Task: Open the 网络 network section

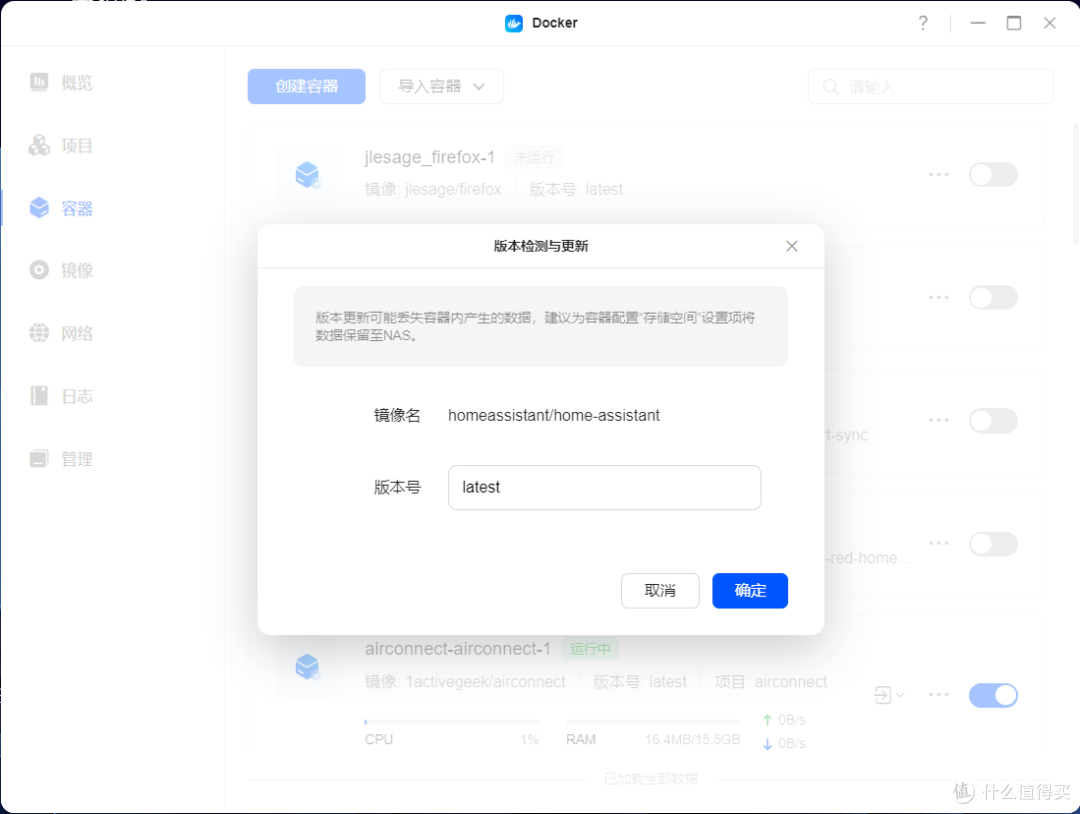Action: [x=61, y=333]
